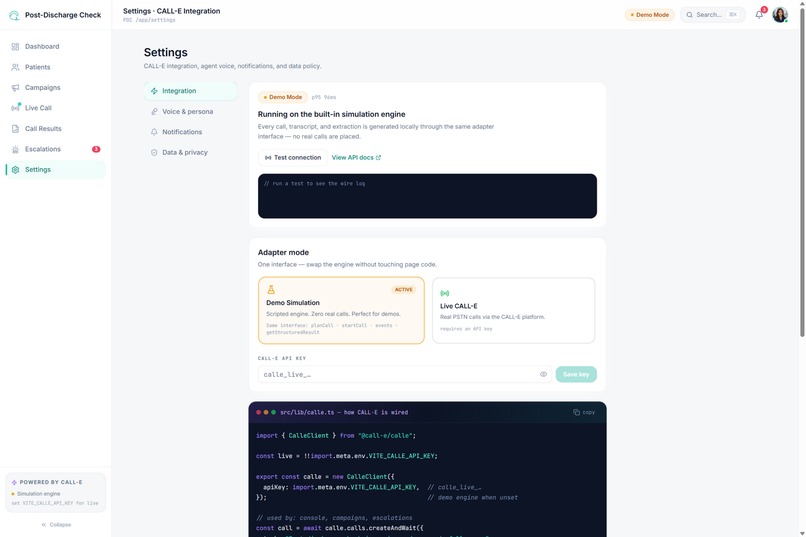The height and width of the screenshot is (537, 806).
Task: Click the Settings gear icon
Action: (x=15, y=170)
